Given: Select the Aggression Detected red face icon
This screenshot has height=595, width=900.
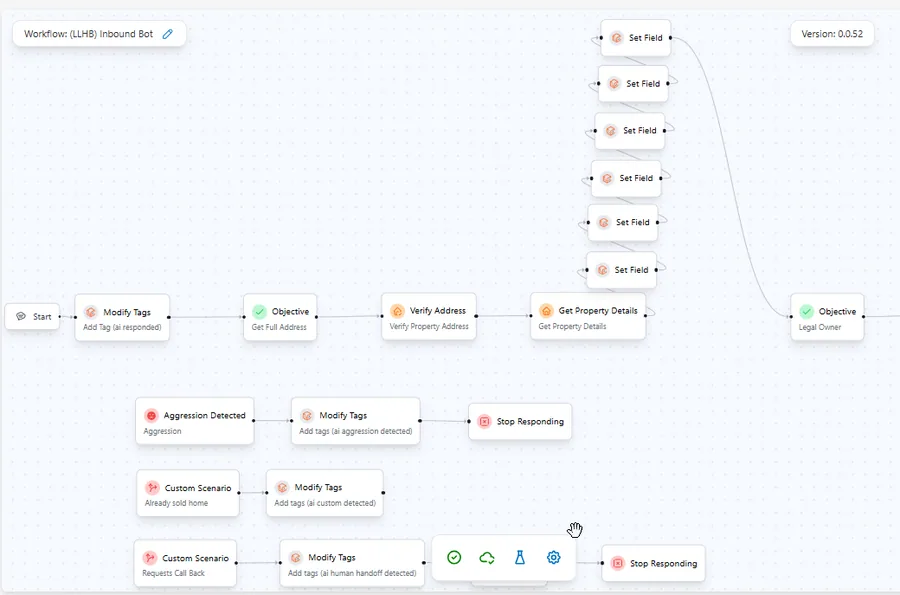Looking at the screenshot, I should (x=151, y=415).
